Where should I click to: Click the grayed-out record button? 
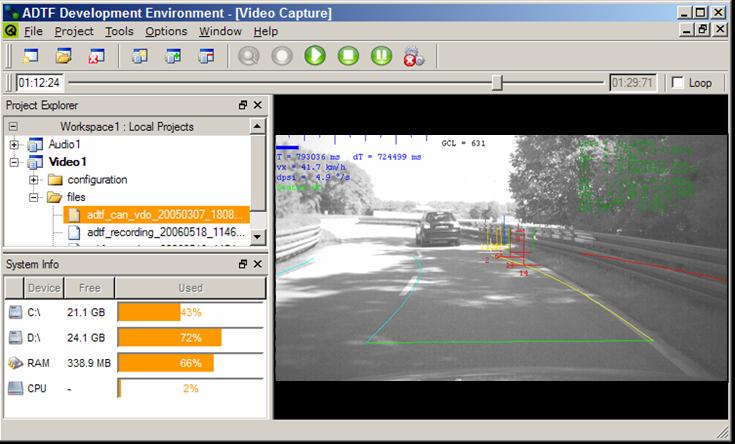click(249, 56)
